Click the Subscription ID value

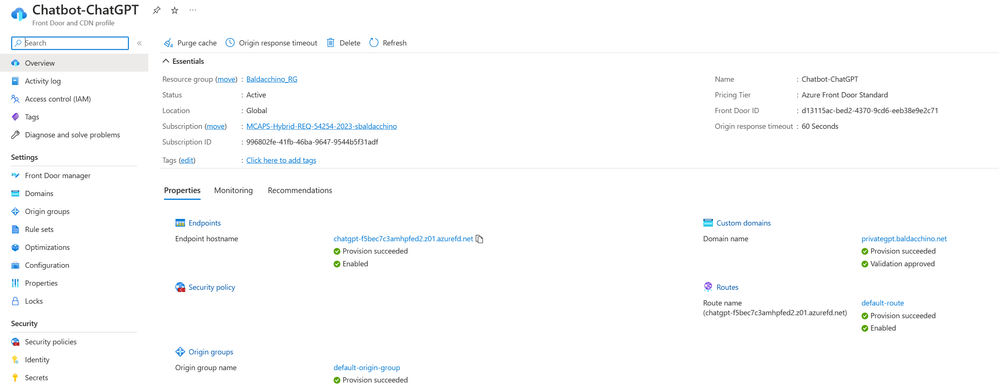(312, 142)
